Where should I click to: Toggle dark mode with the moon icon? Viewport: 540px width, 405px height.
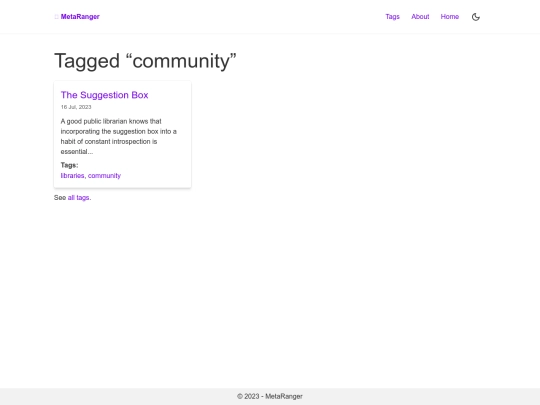[x=476, y=17]
